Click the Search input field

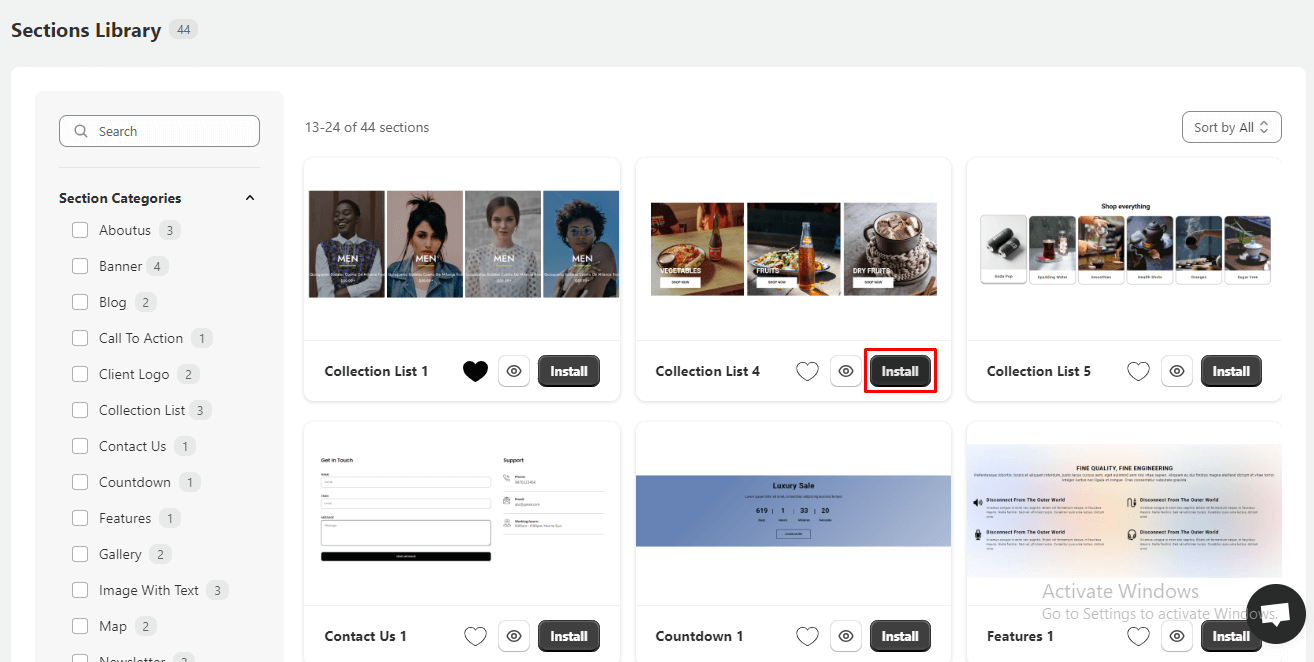pyautogui.click(x=160, y=131)
